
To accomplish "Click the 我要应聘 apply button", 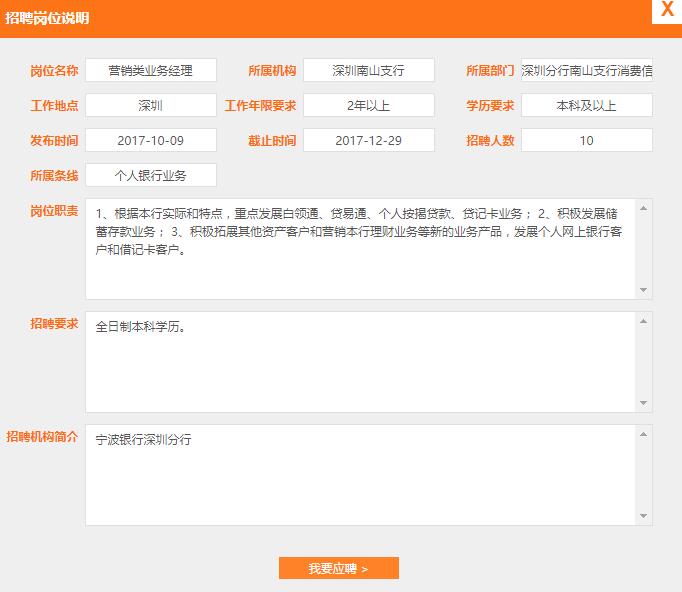I will tap(338, 568).
